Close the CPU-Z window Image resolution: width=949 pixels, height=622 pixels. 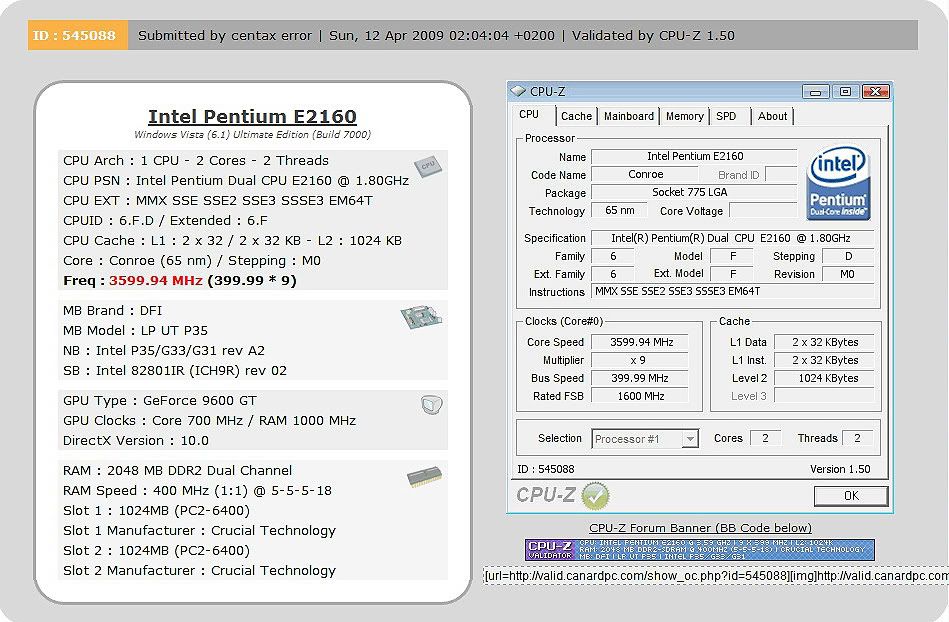[x=875, y=92]
